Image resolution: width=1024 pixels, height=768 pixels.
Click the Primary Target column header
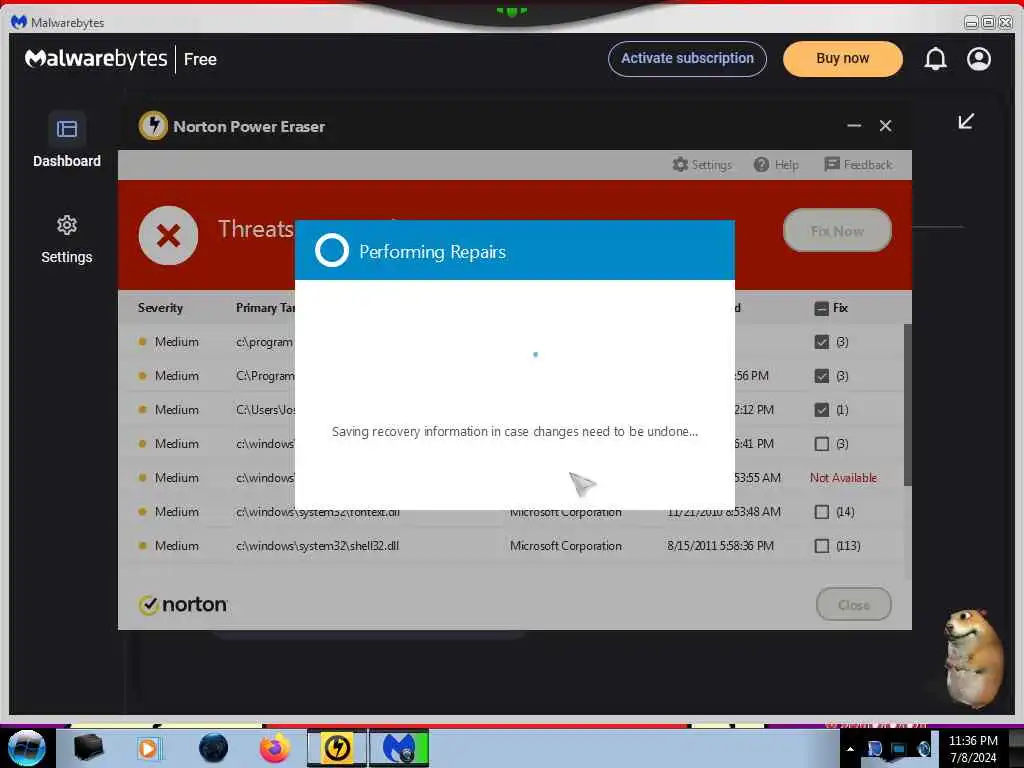[x=265, y=308]
